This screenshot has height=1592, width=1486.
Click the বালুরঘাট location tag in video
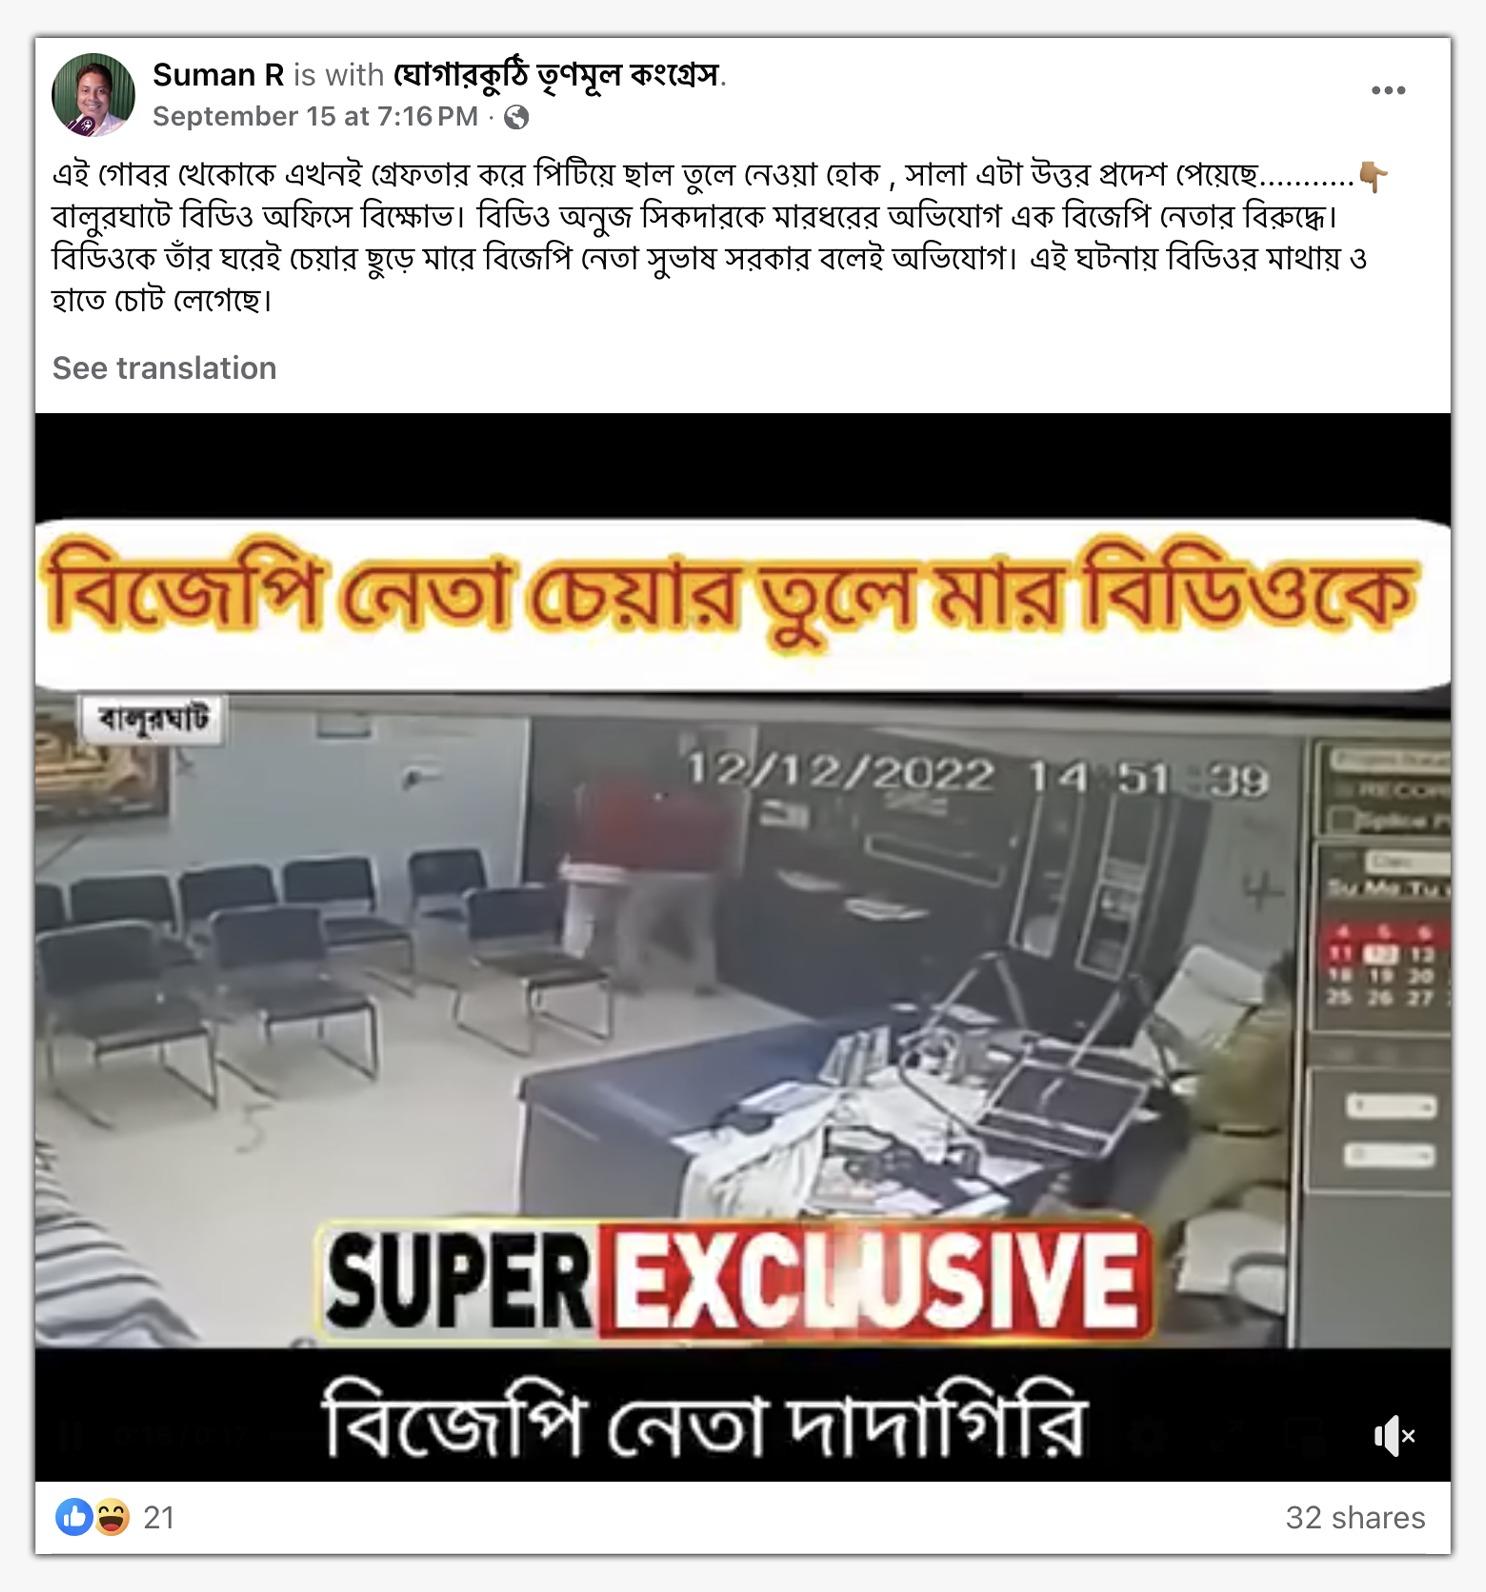(154, 719)
